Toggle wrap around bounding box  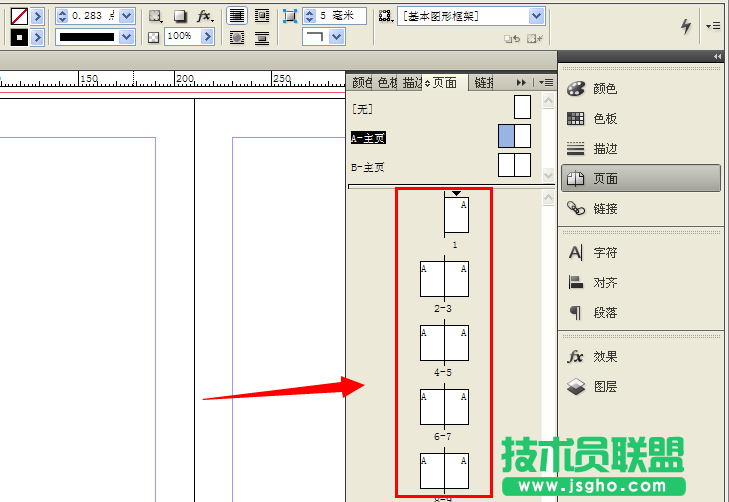tap(262, 16)
